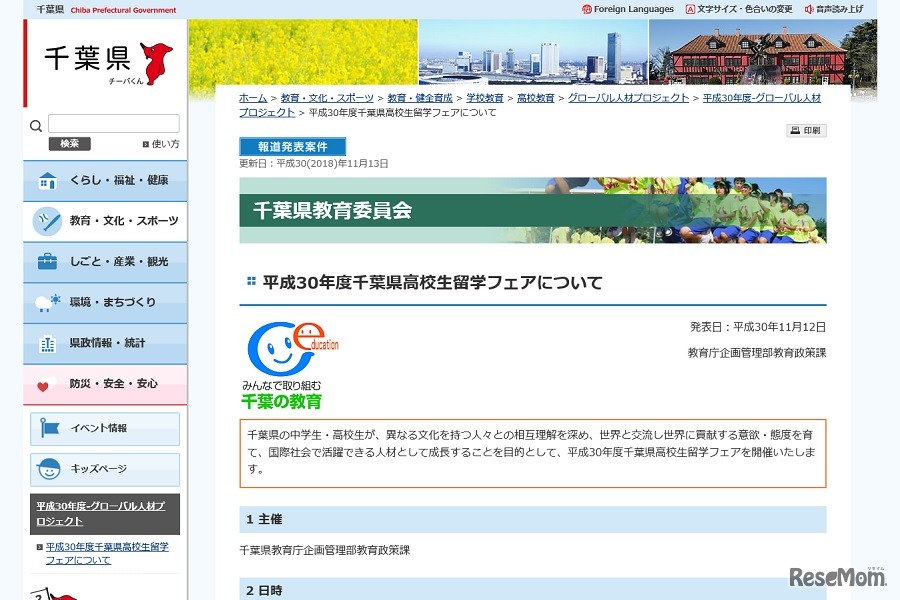Screen dimensions: 900x600
Task: Click inside the search input field
Action: 113,123
